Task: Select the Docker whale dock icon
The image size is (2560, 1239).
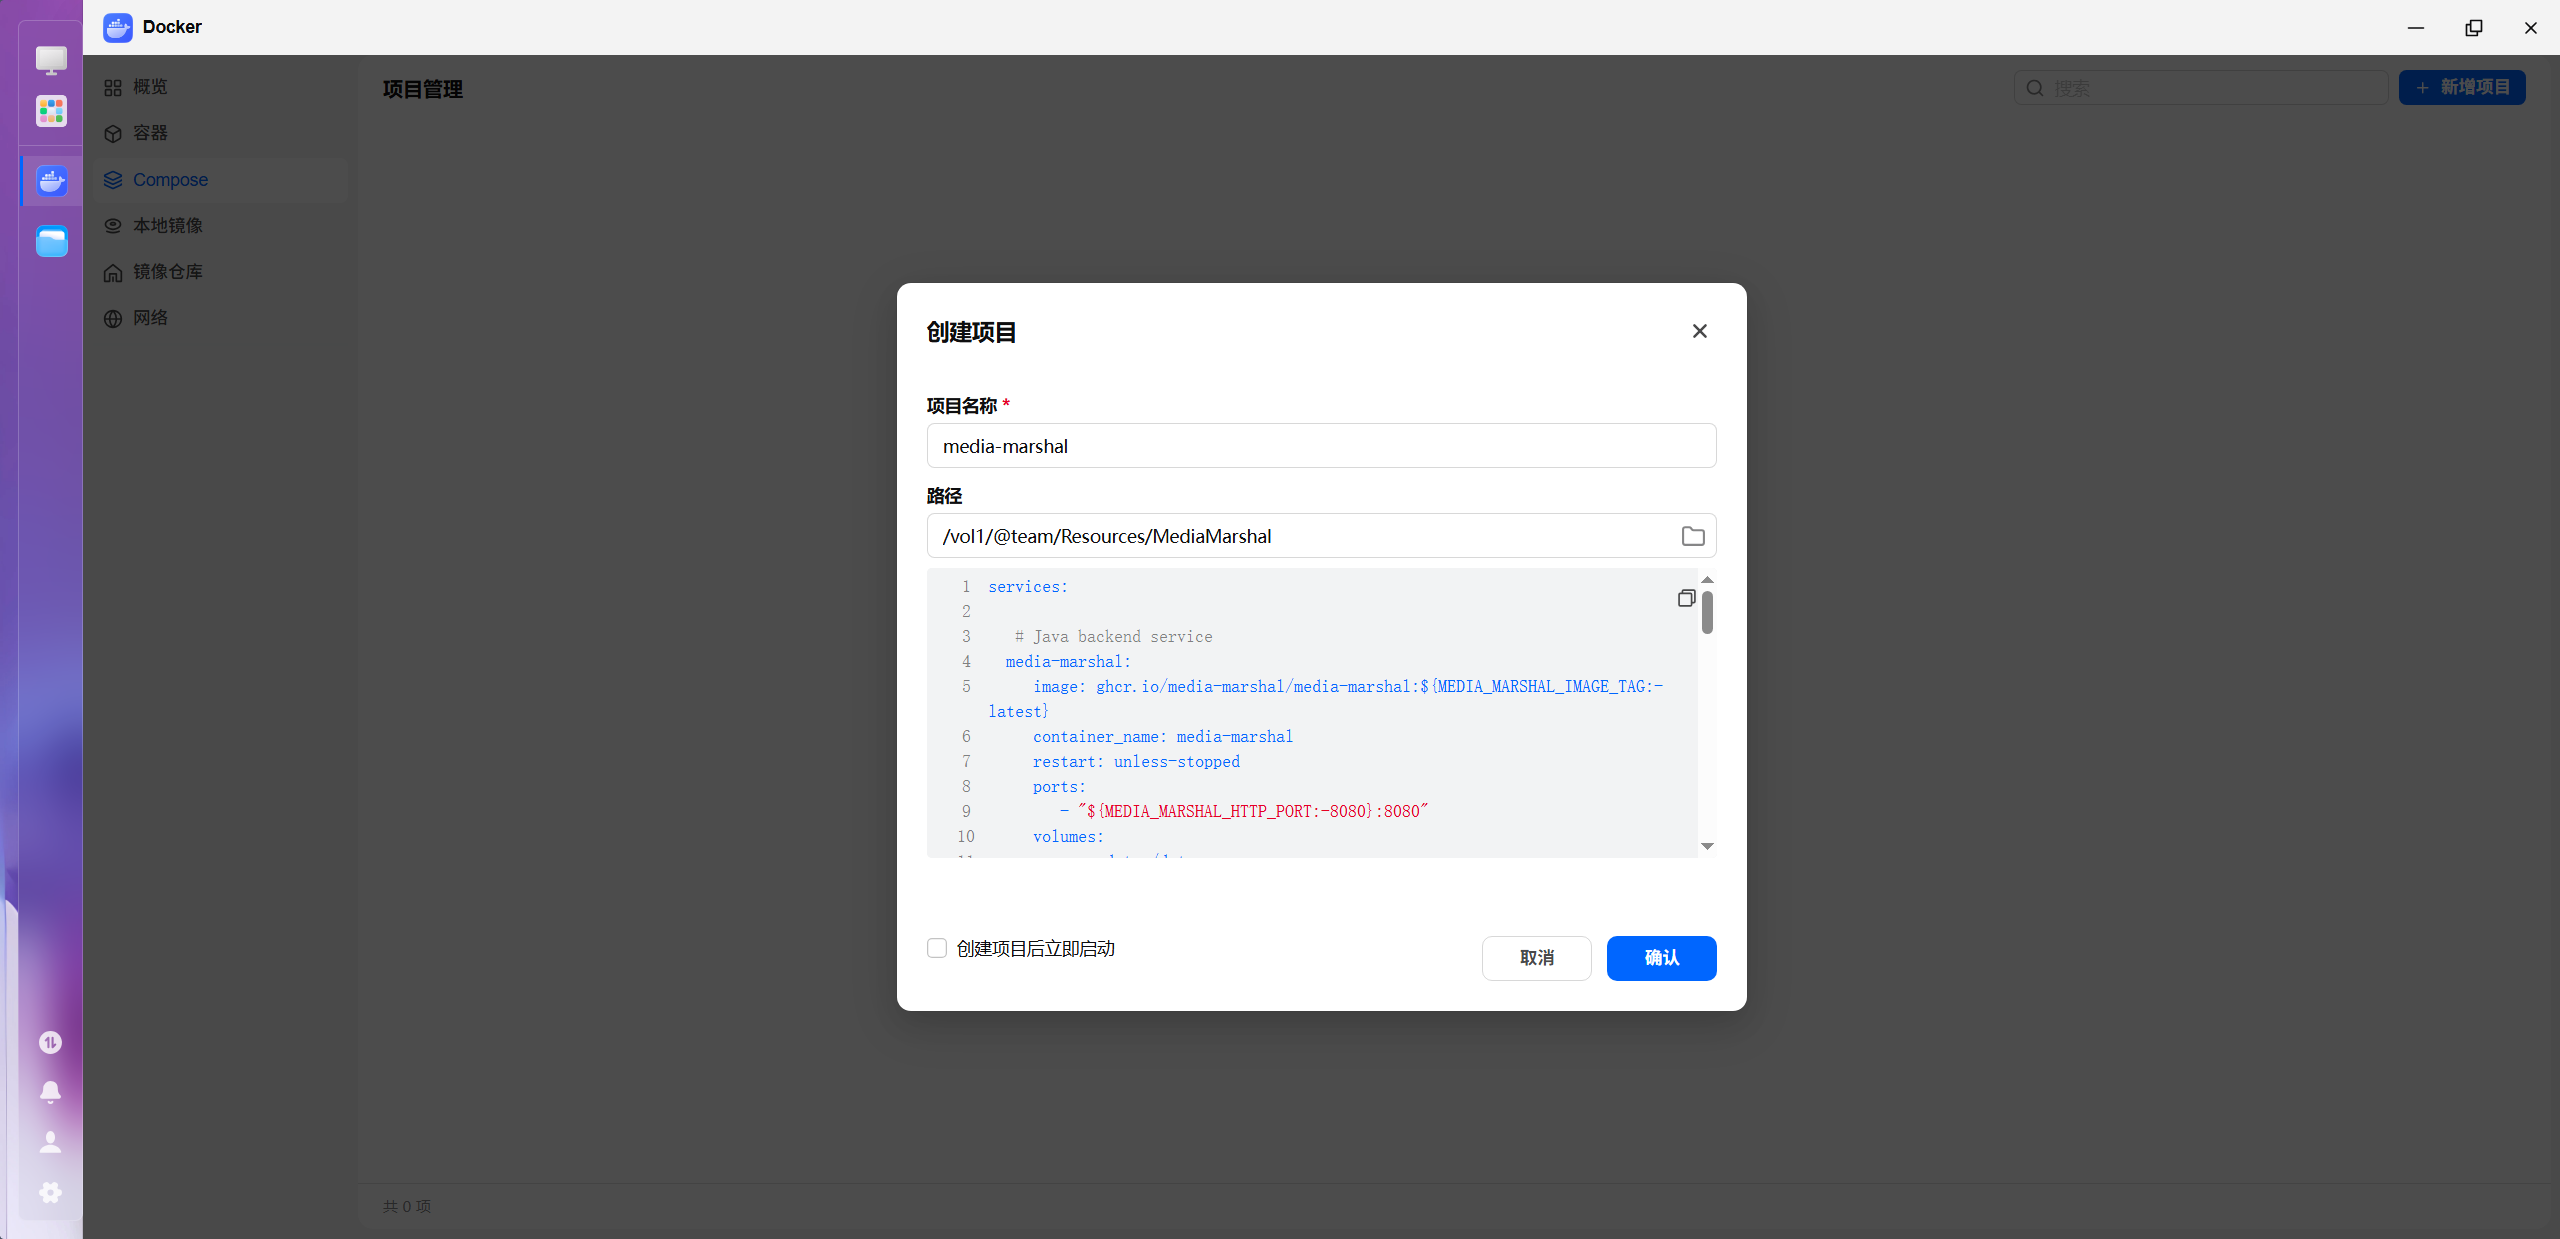Action: 51,181
